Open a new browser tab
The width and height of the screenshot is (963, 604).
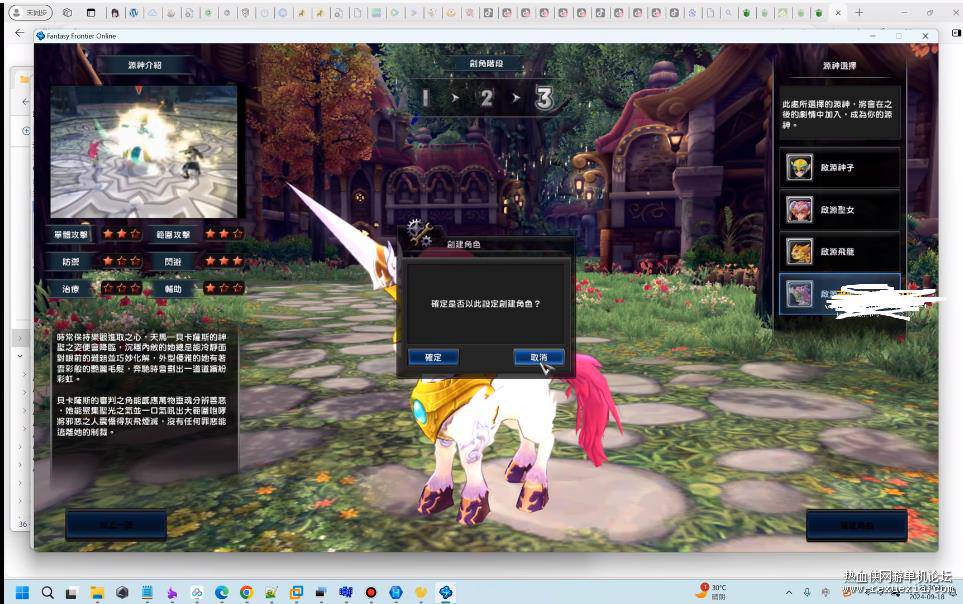click(x=859, y=12)
